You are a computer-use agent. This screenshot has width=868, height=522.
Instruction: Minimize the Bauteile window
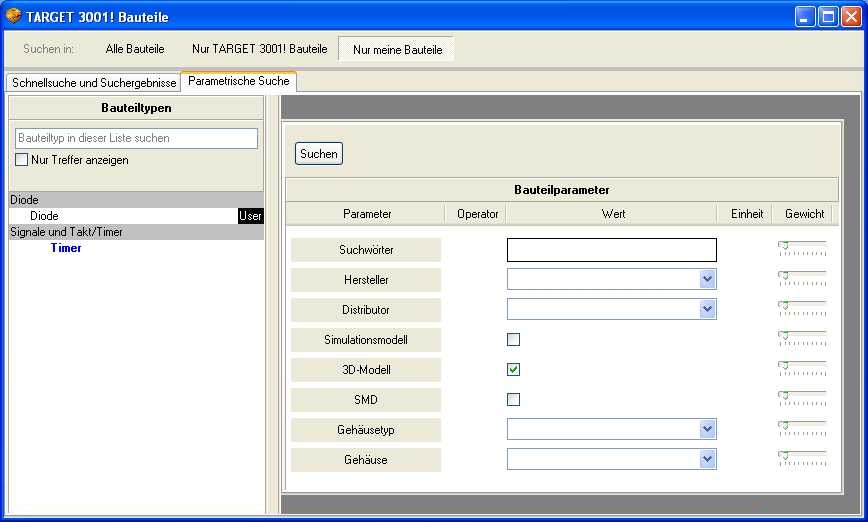pyautogui.click(x=806, y=17)
